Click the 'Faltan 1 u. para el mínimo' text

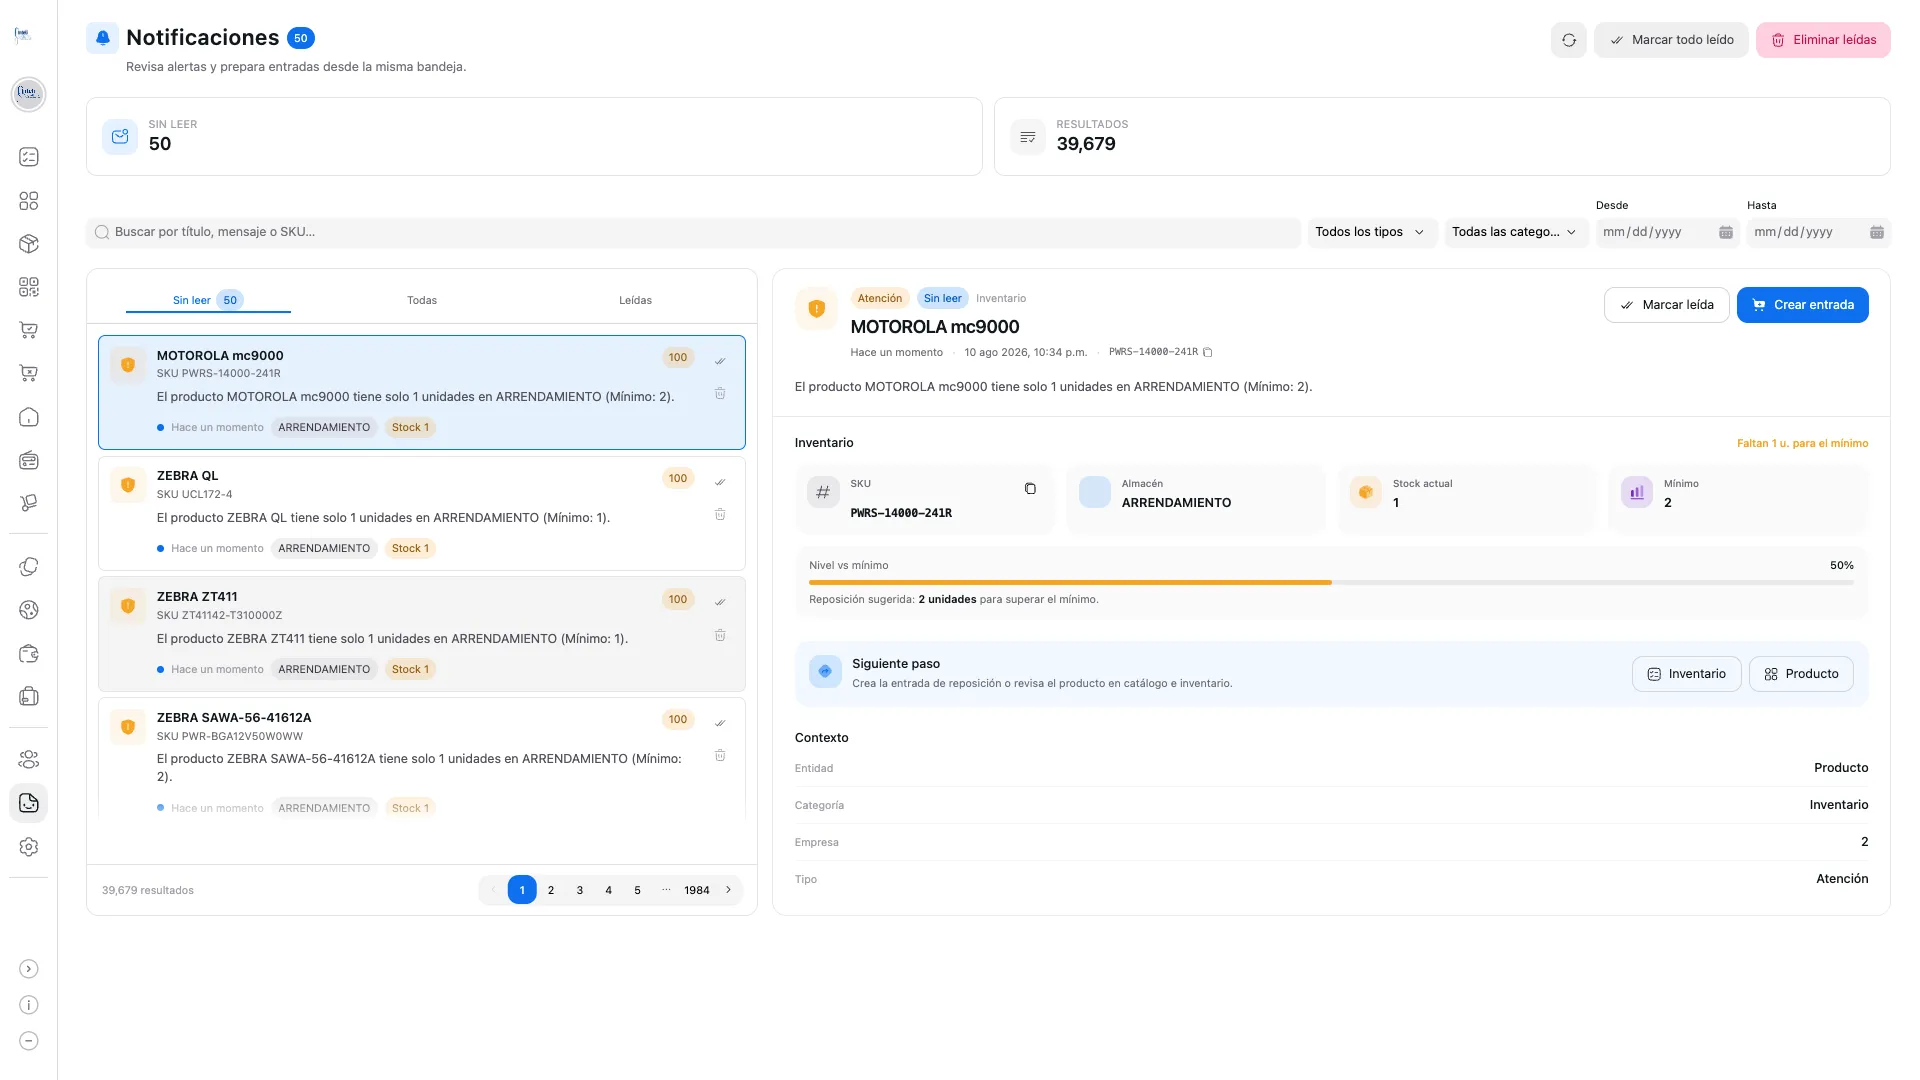(1802, 443)
